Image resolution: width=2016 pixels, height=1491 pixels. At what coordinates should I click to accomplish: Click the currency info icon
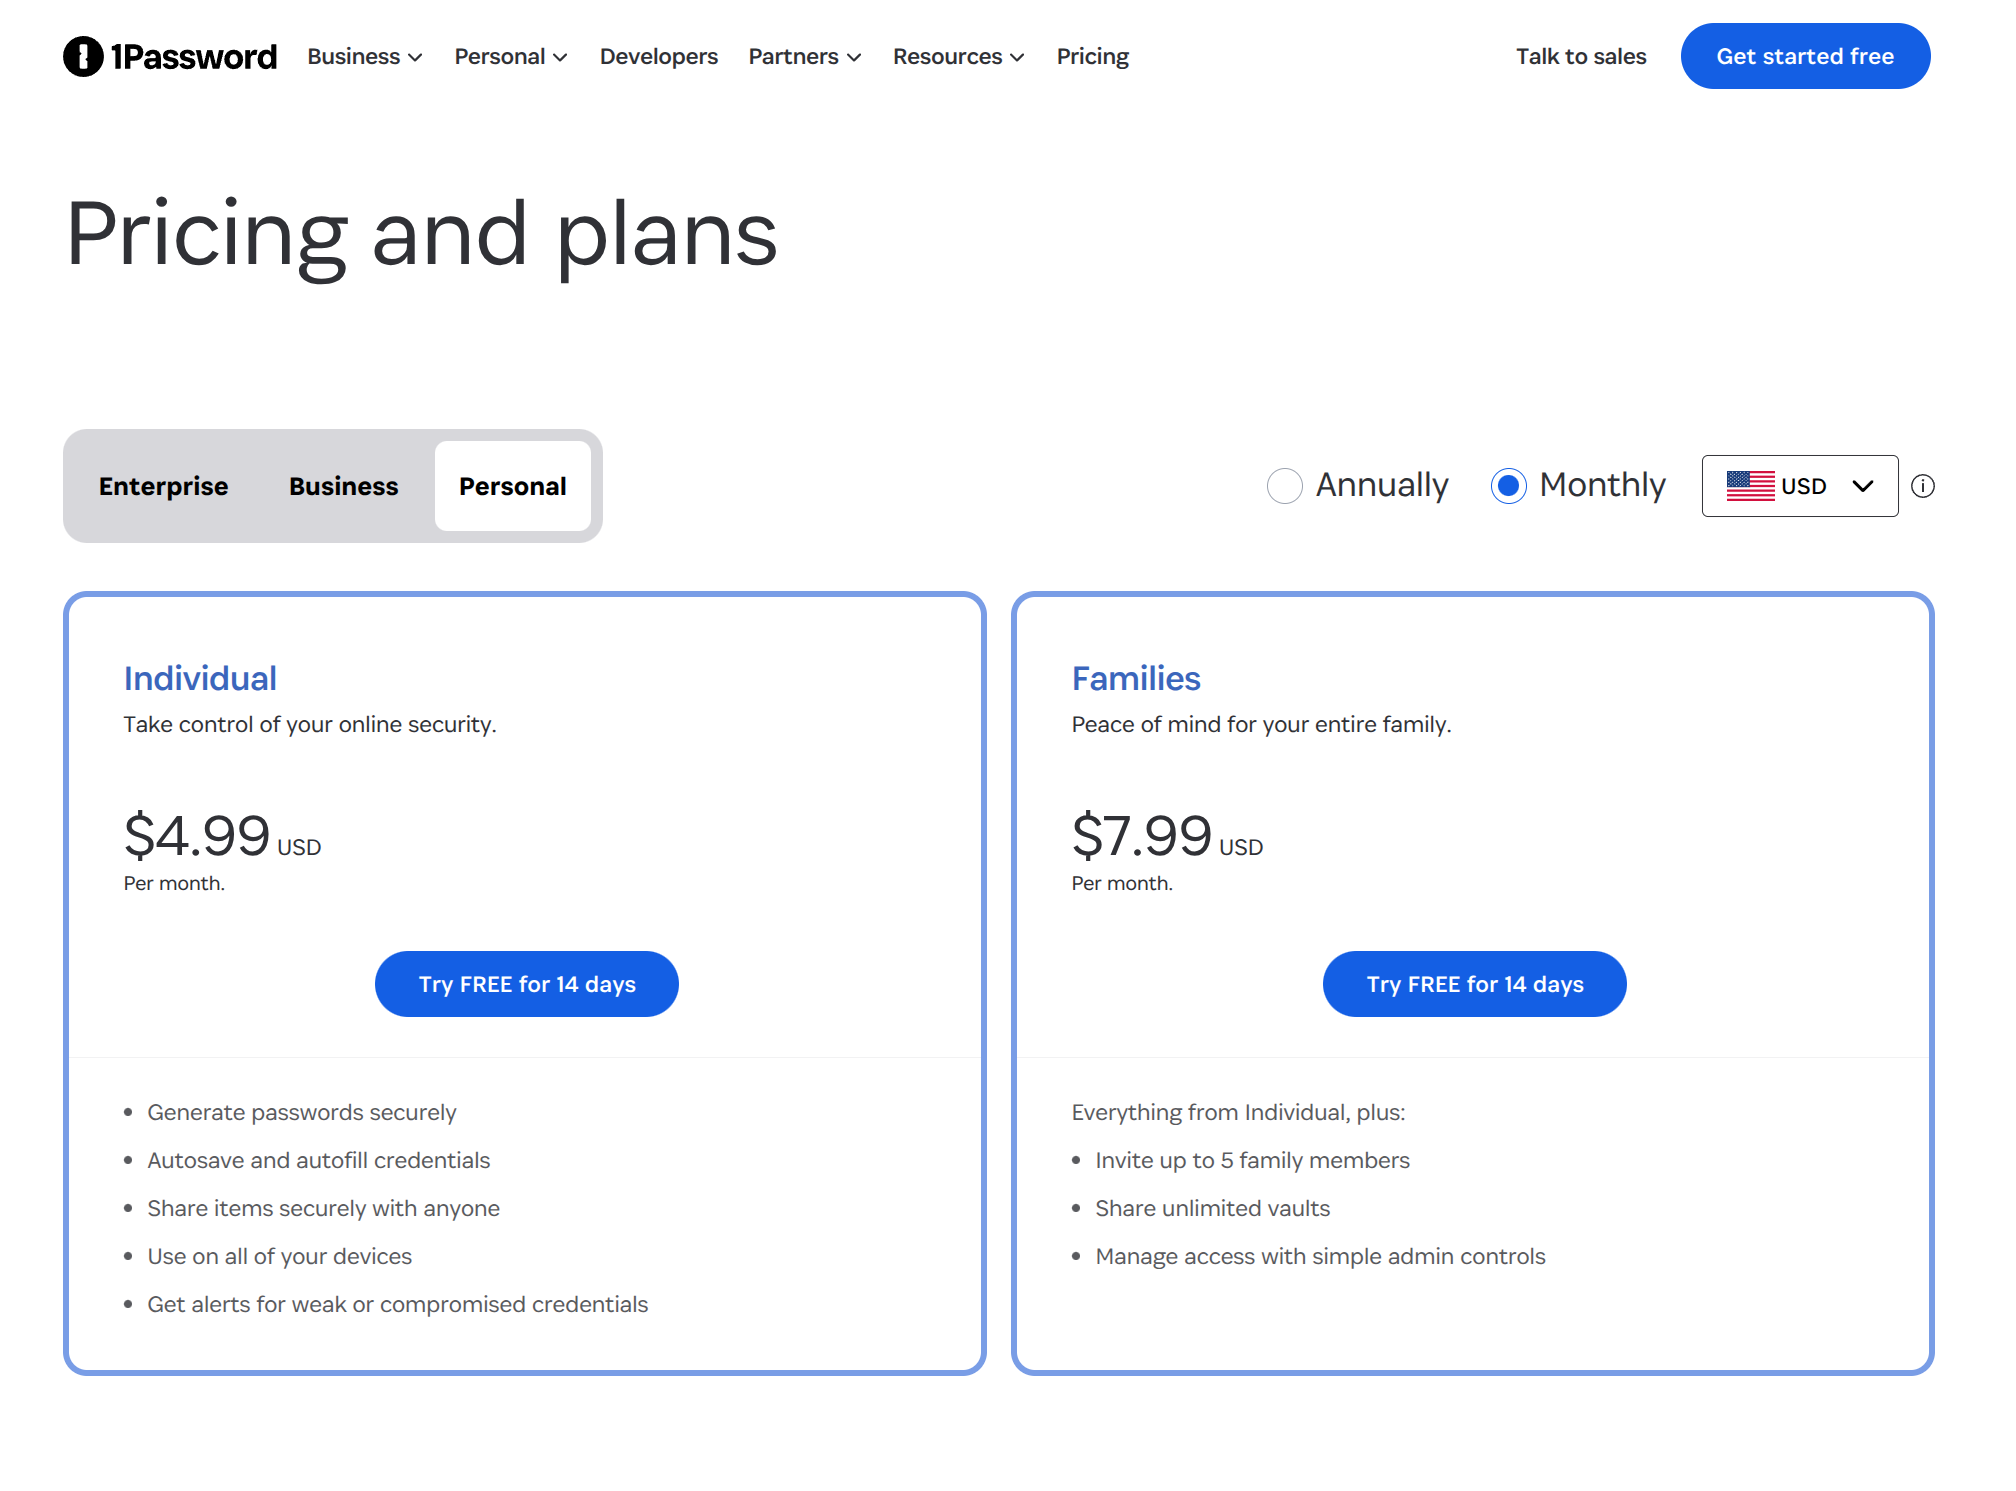point(1922,486)
